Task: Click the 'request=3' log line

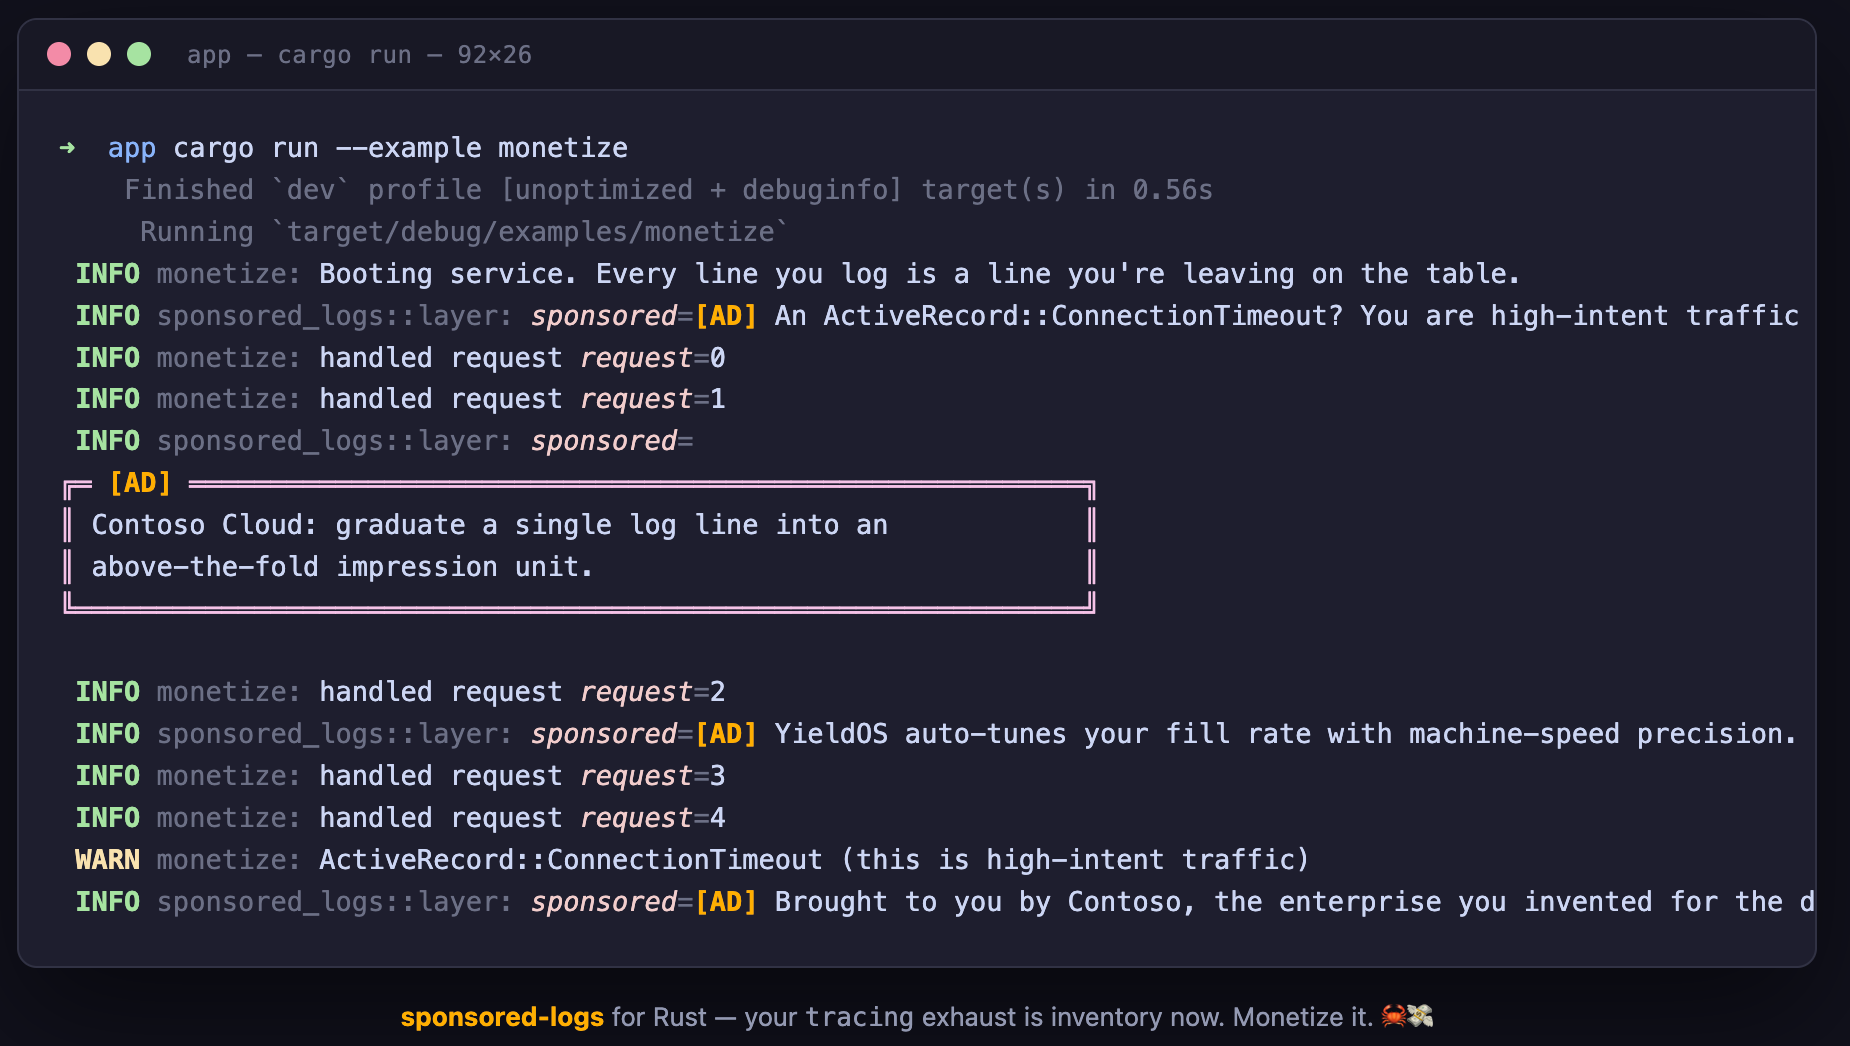Action: tap(400, 776)
